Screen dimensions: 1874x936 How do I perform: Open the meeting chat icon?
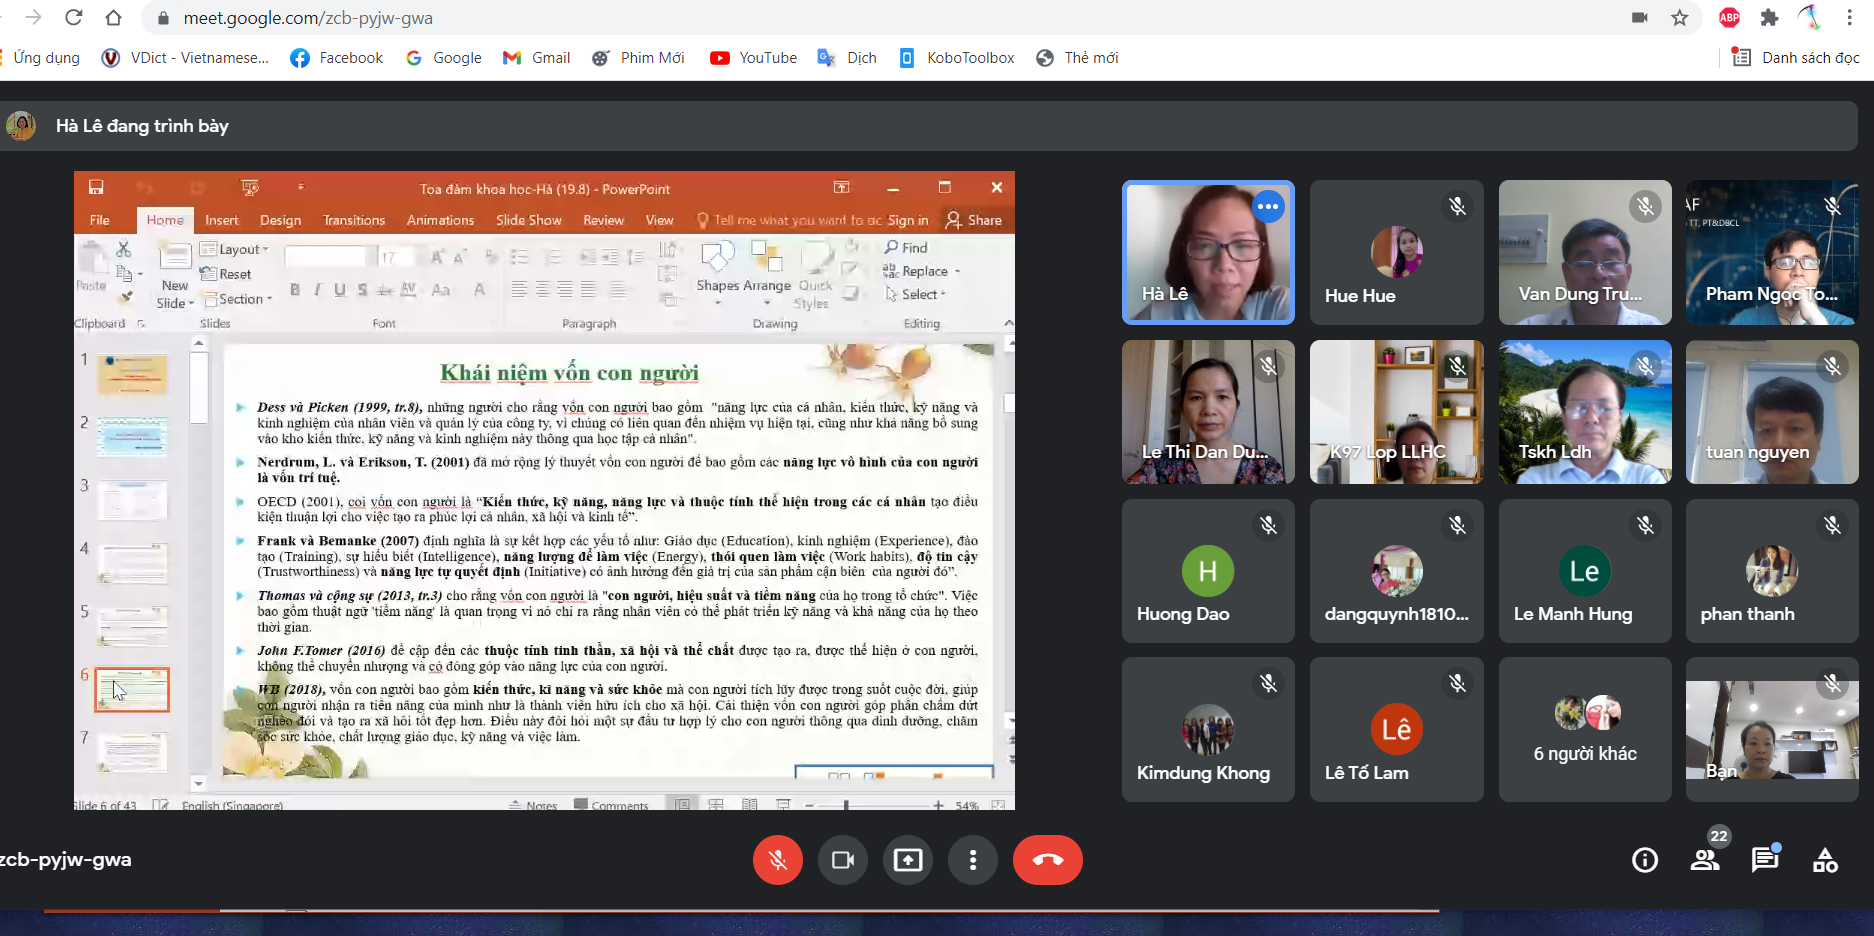coord(1765,860)
